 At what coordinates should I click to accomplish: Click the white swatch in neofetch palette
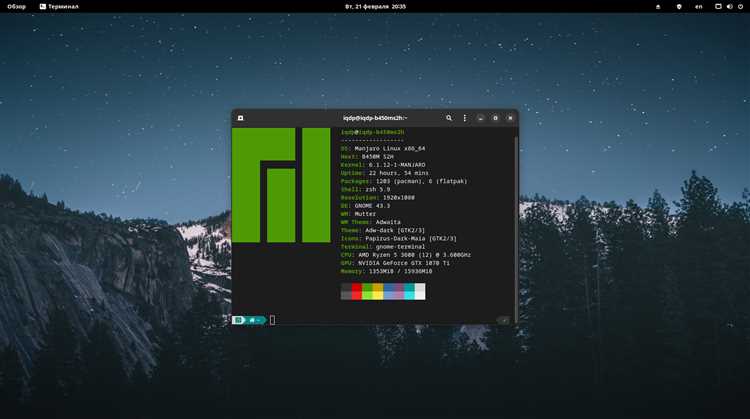pos(420,291)
